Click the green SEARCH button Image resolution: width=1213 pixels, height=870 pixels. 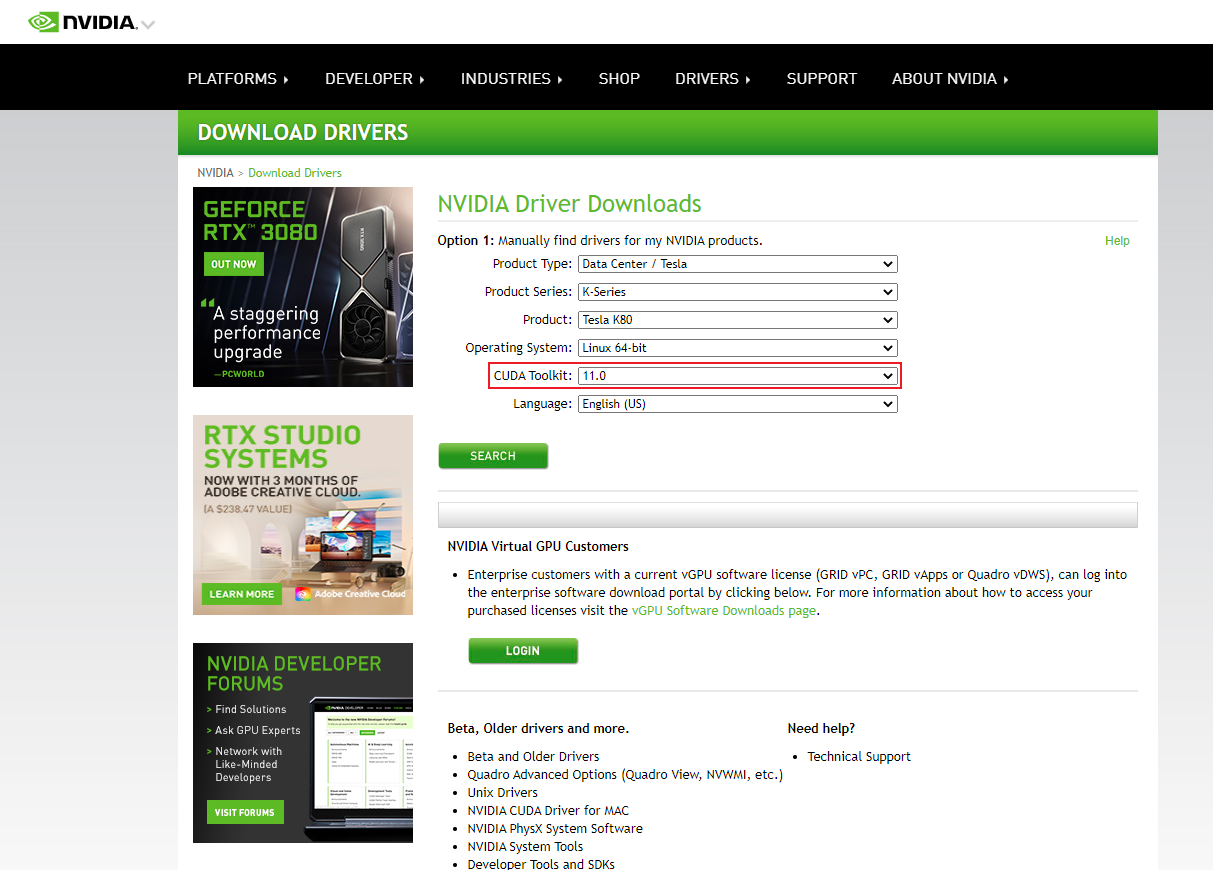493,456
